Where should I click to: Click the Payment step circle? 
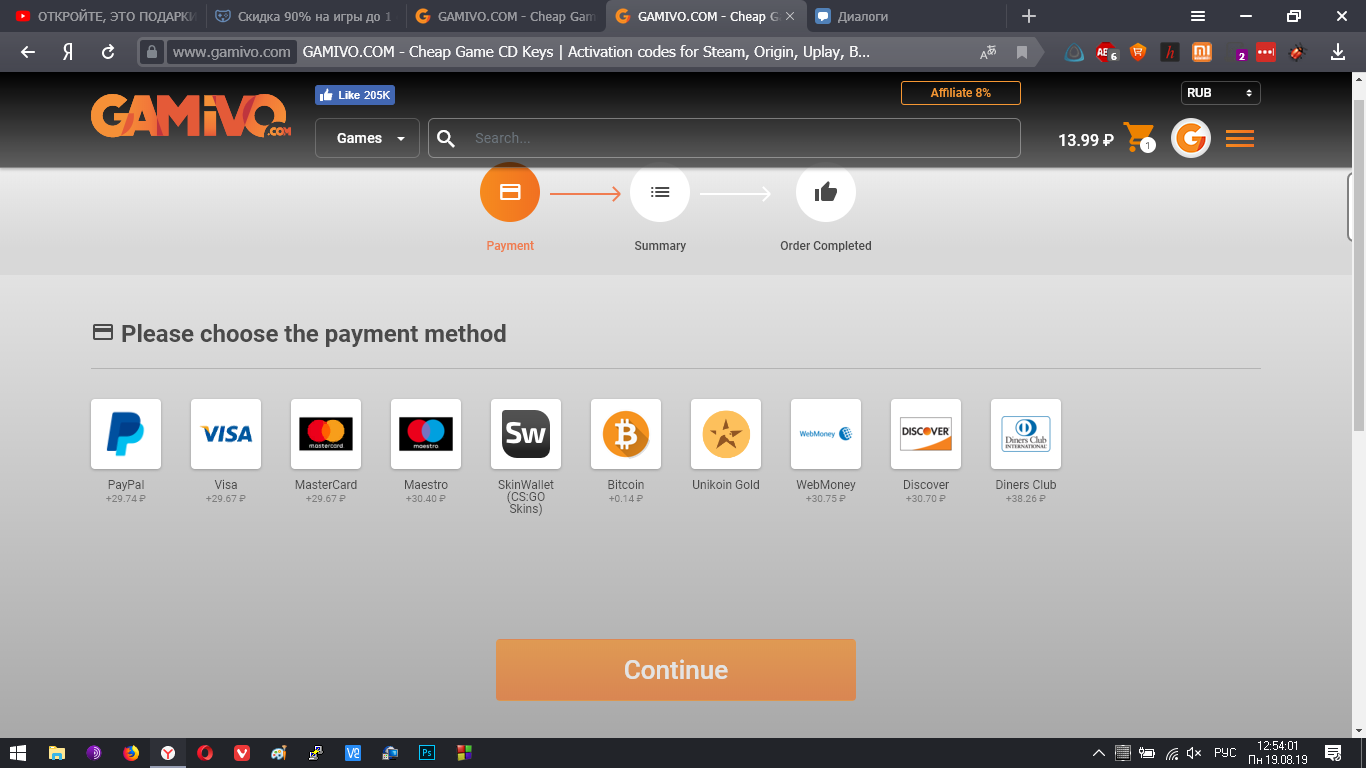point(510,191)
